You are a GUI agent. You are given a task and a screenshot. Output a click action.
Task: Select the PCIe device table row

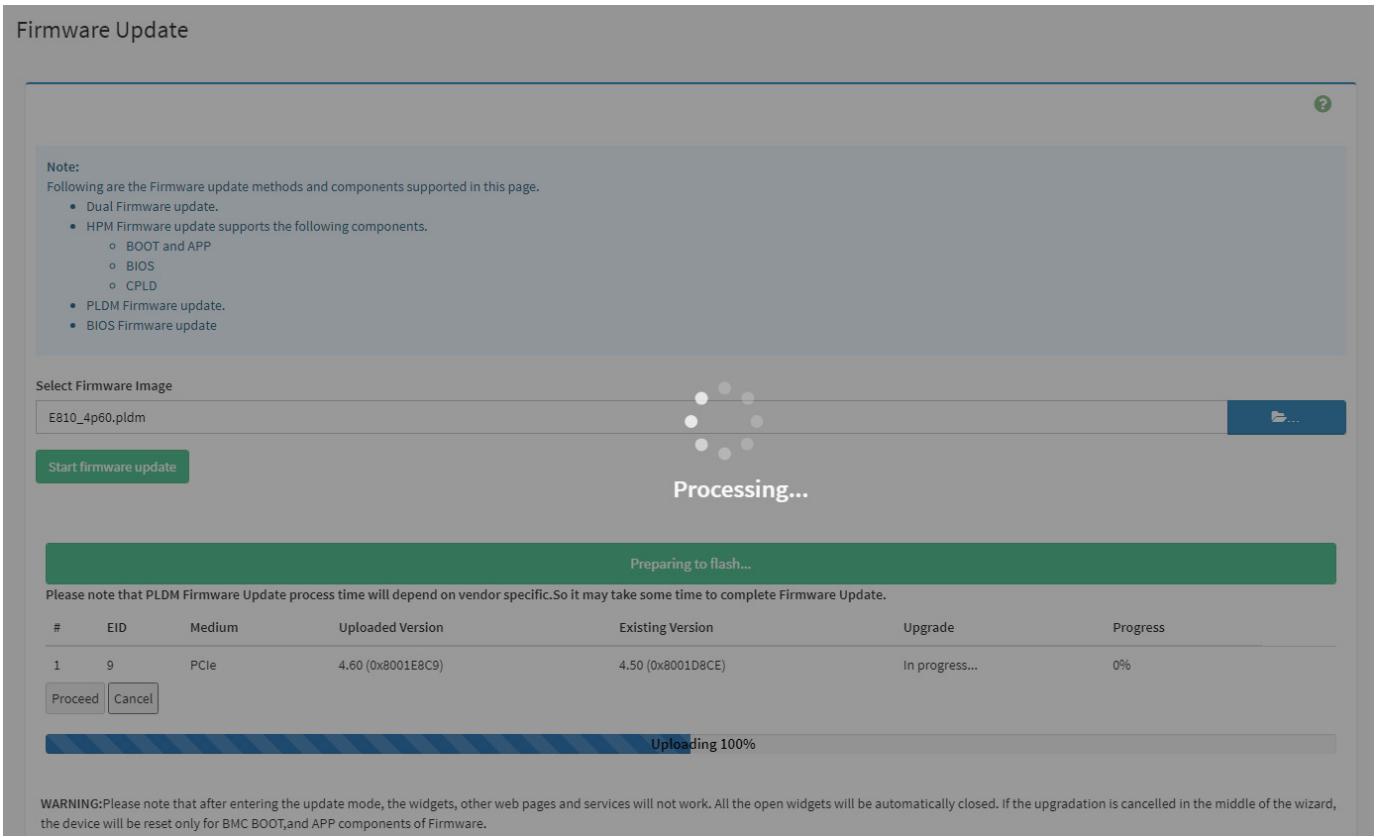coord(690,664)
